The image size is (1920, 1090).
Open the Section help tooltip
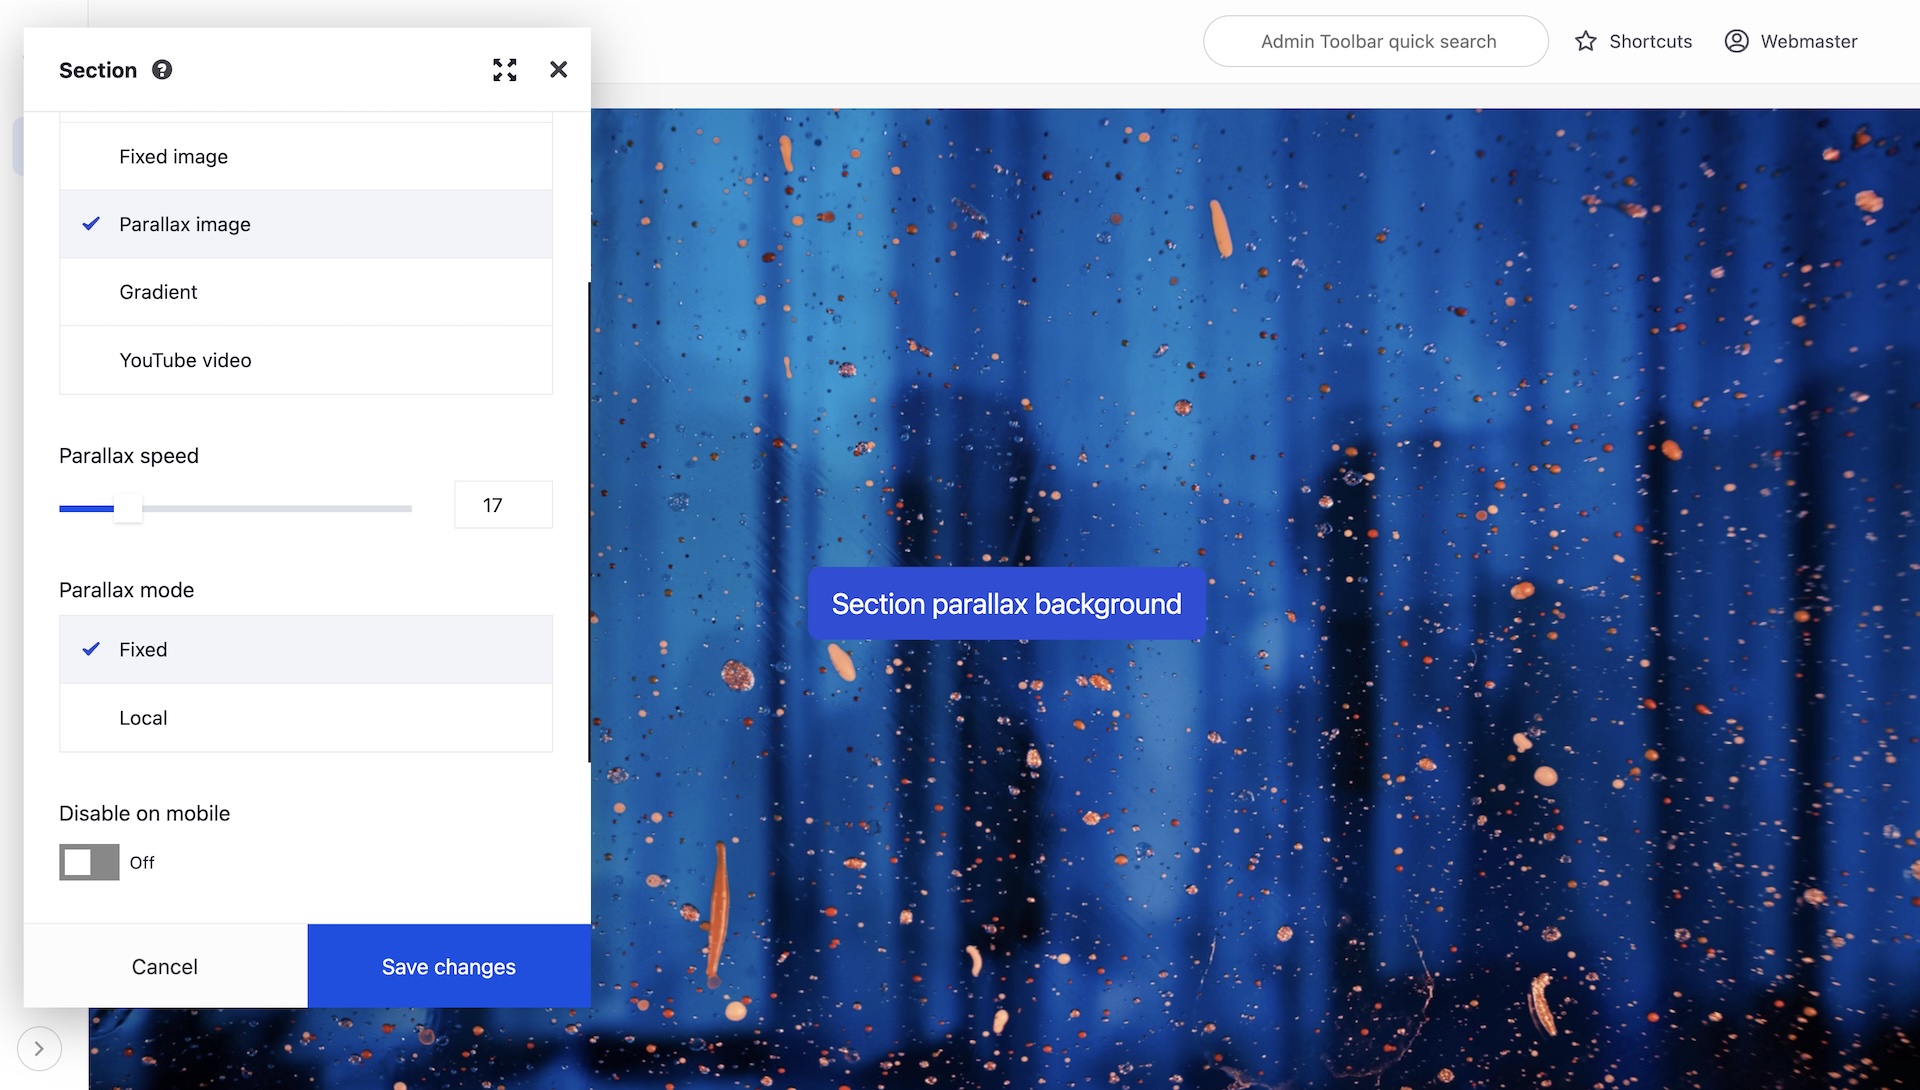[161, 70]
